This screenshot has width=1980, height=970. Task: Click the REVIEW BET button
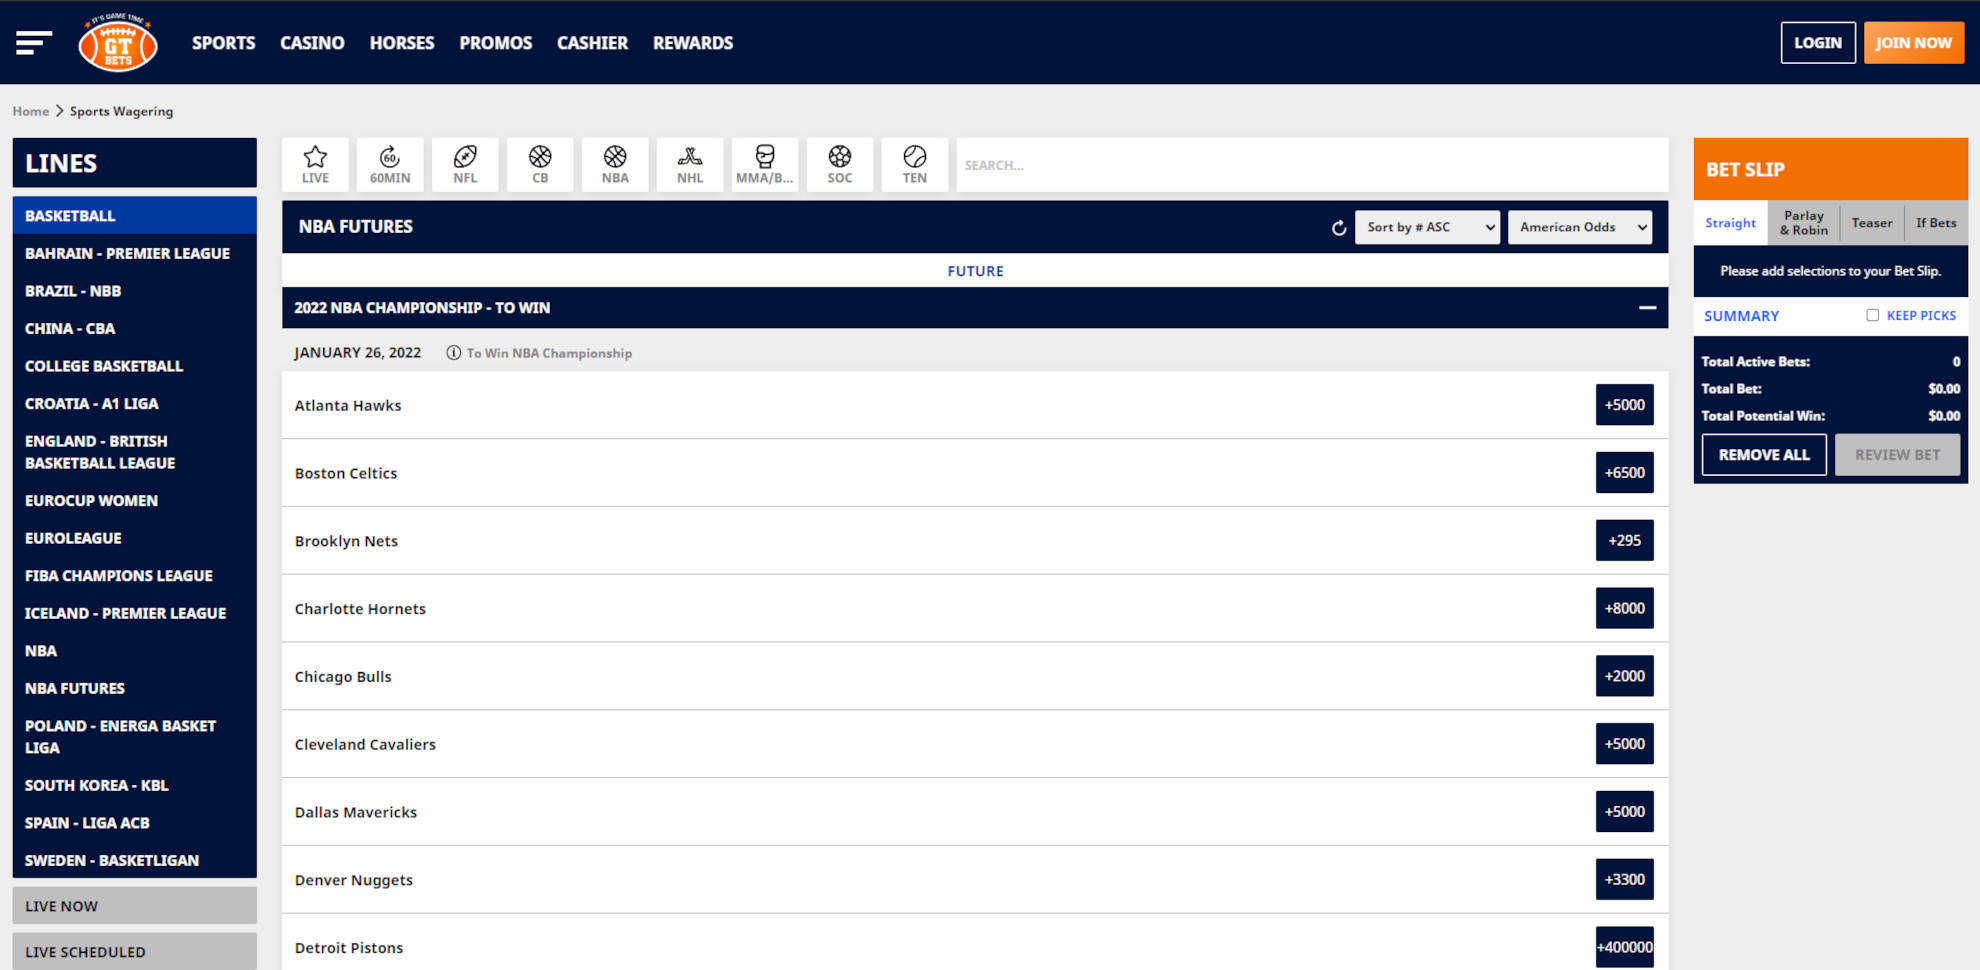(x=1897, y=455)
